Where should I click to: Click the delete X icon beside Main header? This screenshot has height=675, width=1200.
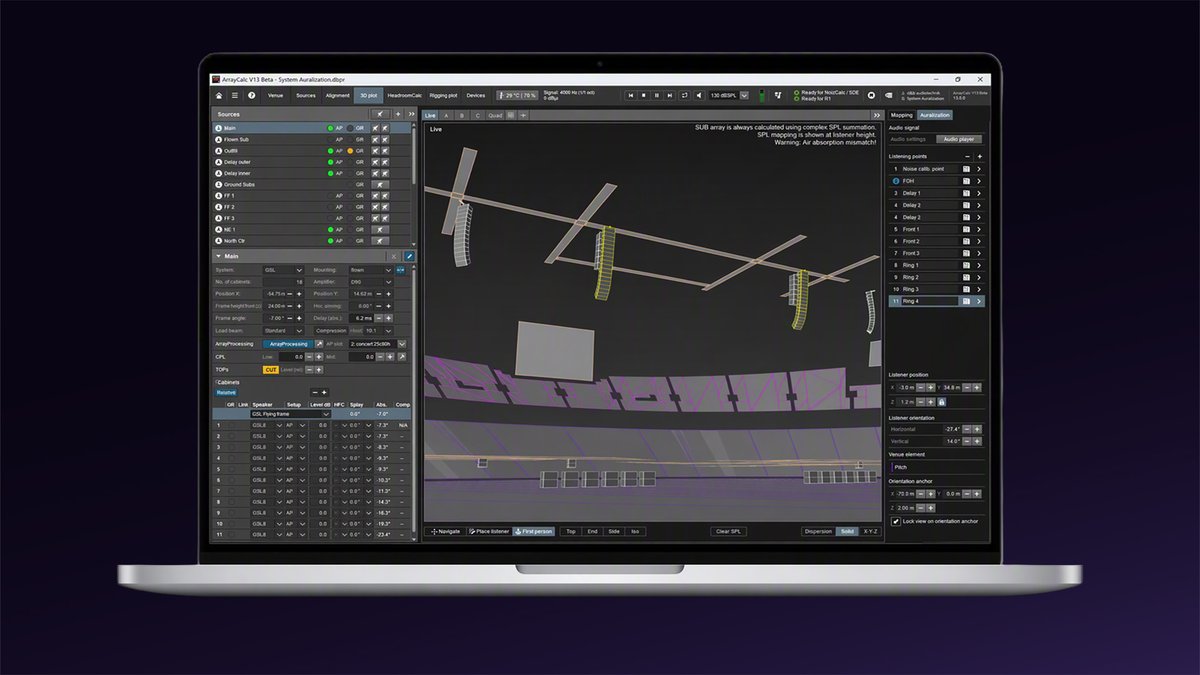[x=393, y=256]
